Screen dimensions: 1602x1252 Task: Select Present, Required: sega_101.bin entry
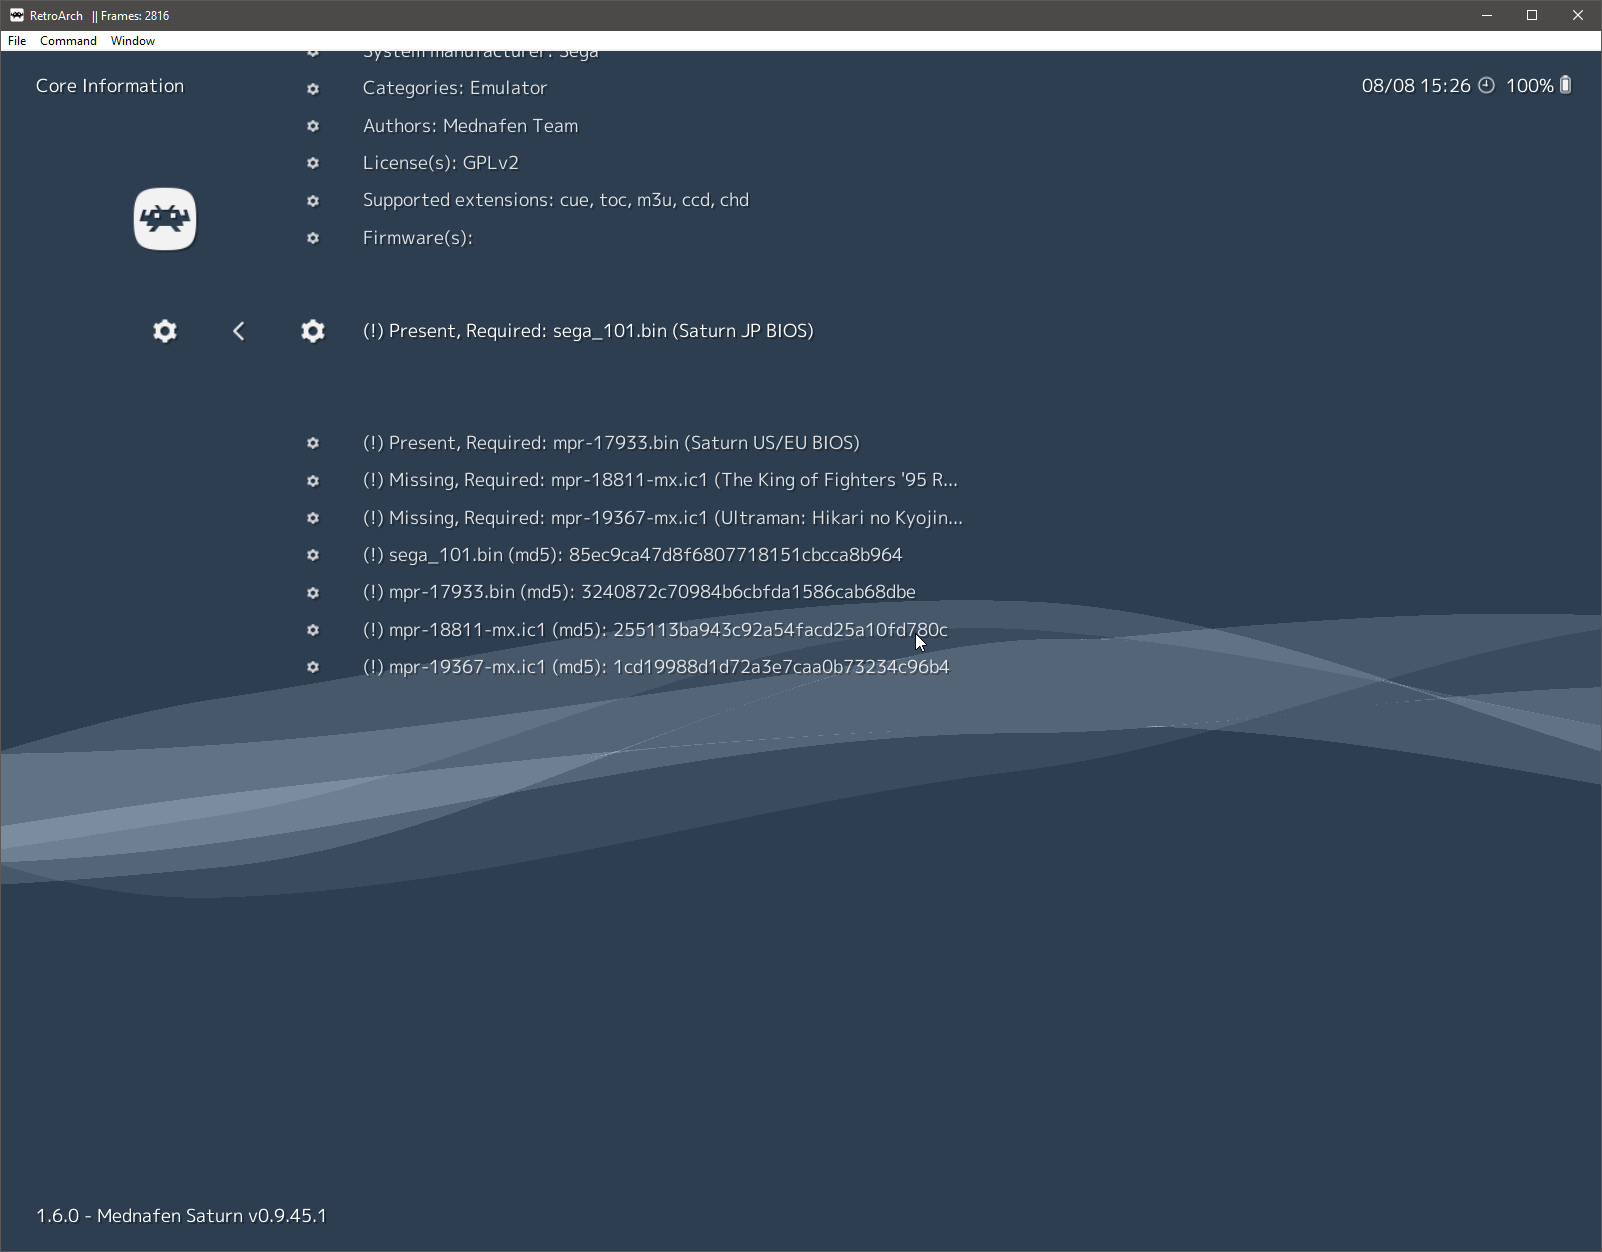click(x=588, y=331)
